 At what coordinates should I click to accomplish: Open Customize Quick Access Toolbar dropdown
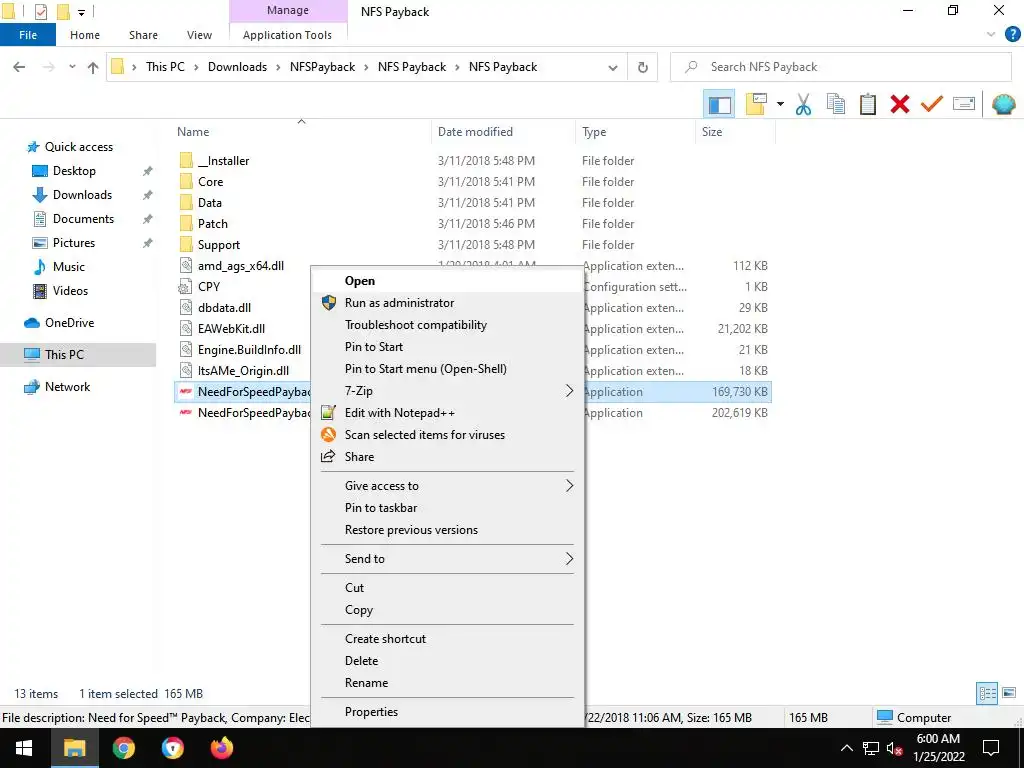(x=82, y=12)
